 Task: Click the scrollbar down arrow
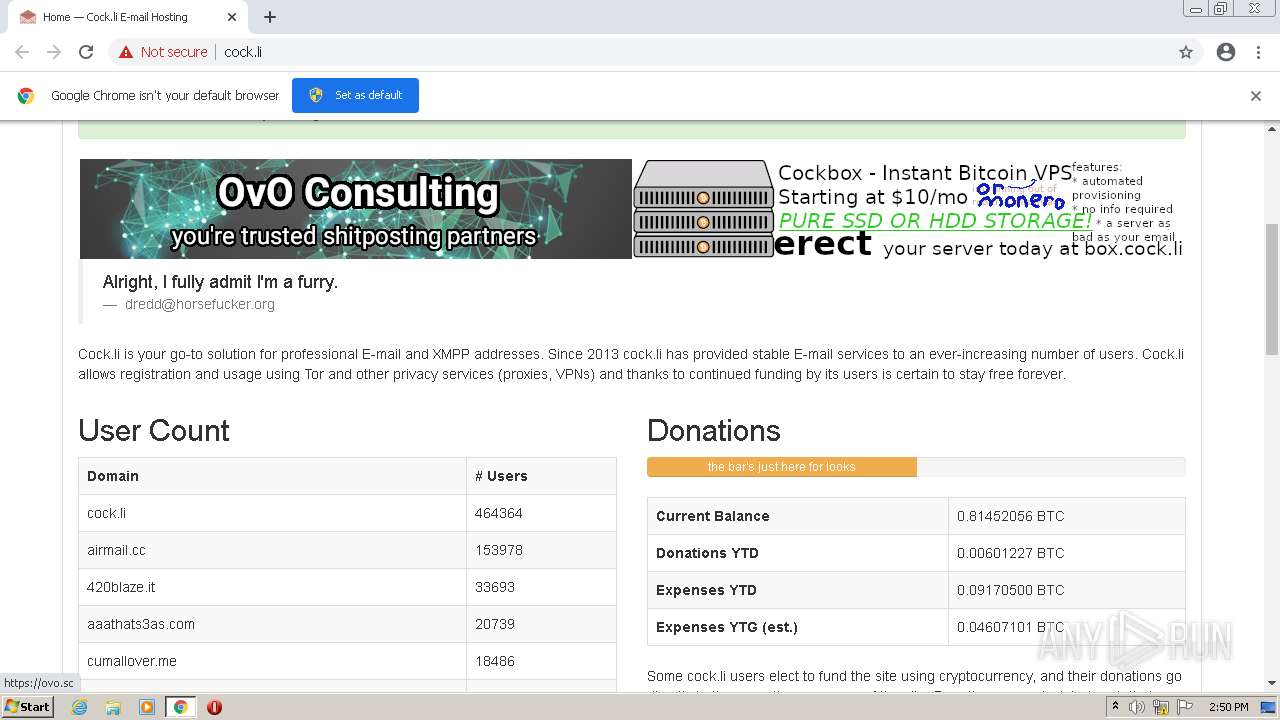pos(1272,683)
